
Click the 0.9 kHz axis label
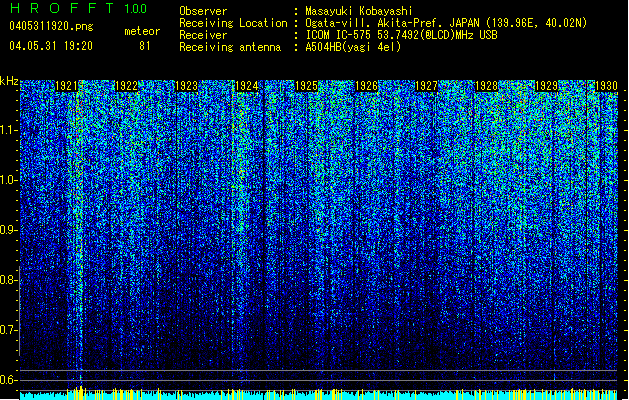pos(8,230)
